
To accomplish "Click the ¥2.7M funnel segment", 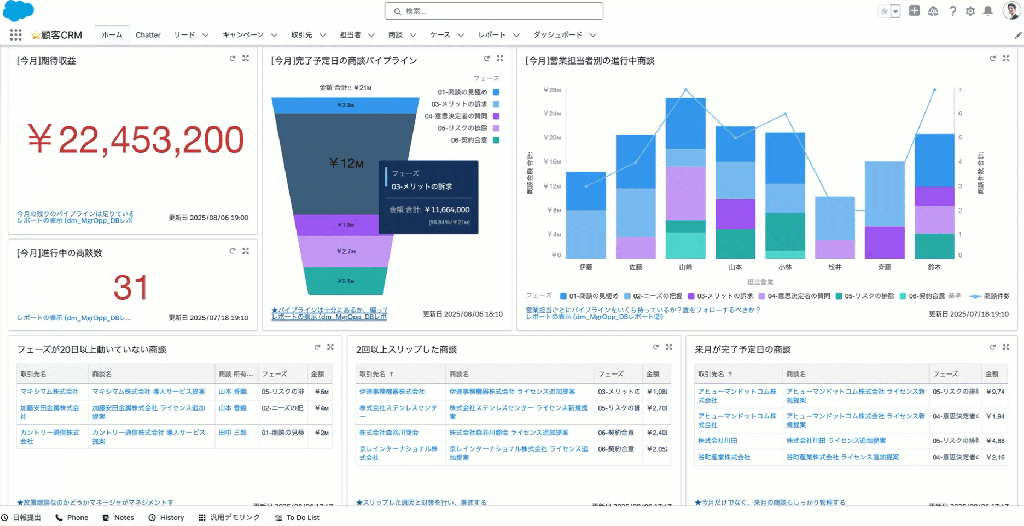I will coord(346,251).
